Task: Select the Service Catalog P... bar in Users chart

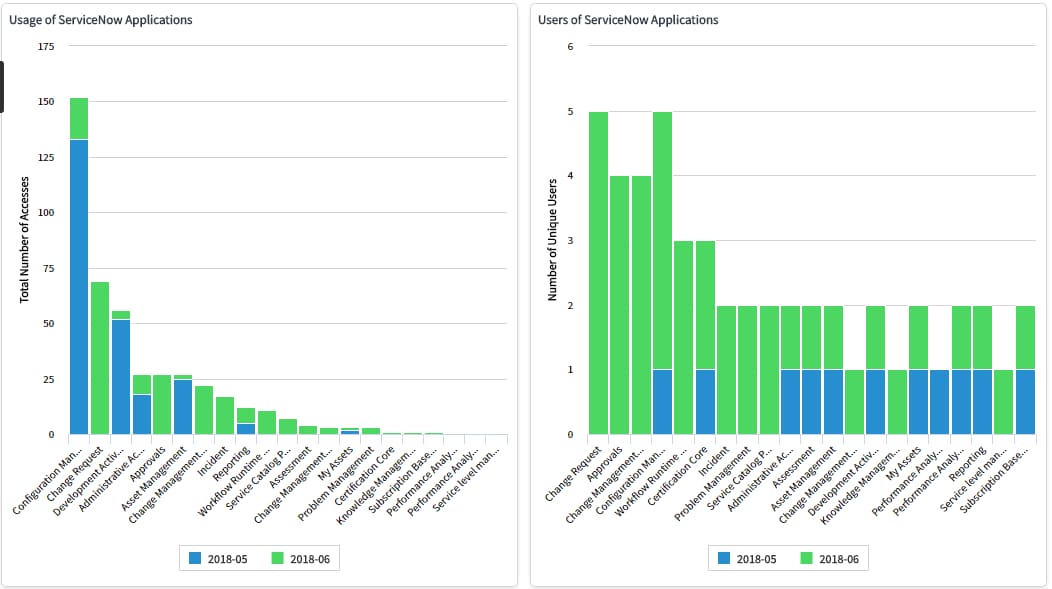Action: (x=769, y=370)
